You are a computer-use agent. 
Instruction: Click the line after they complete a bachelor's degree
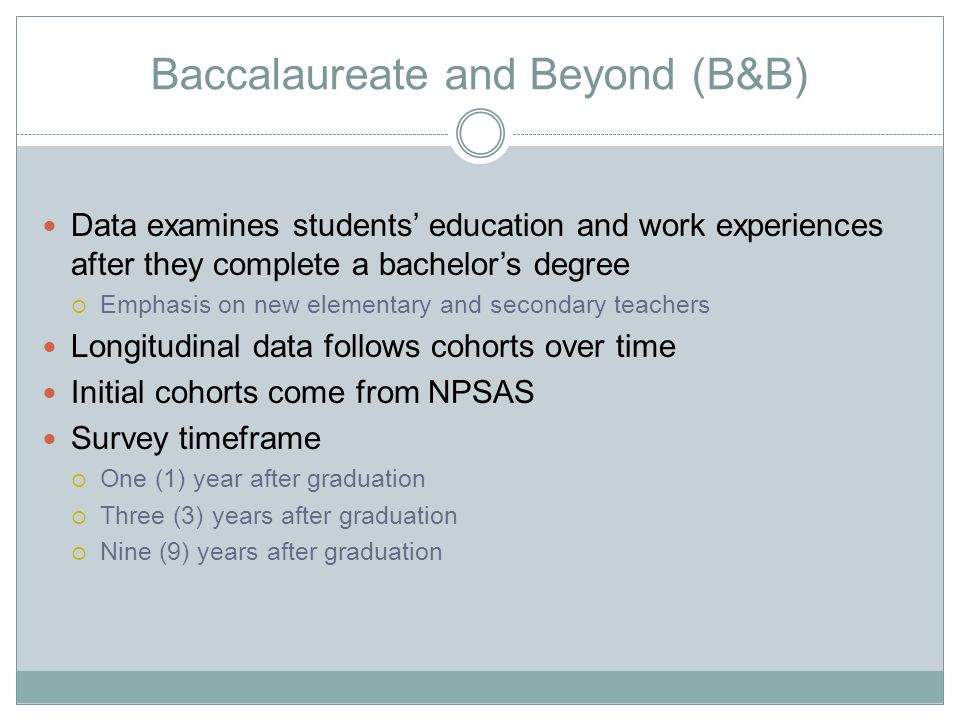point(350,265)
